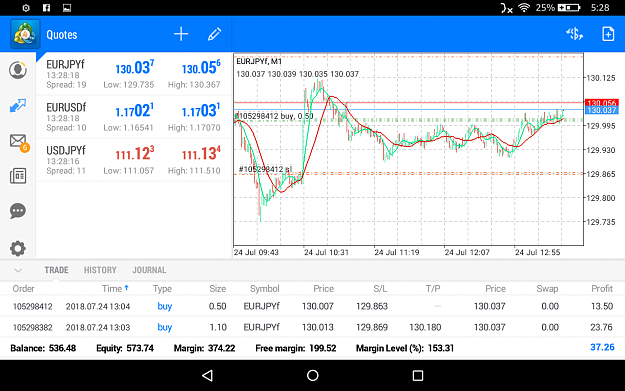Open mailbox with 6 unread messages
The width and height of the screenshot is (625, 391).
19,142
